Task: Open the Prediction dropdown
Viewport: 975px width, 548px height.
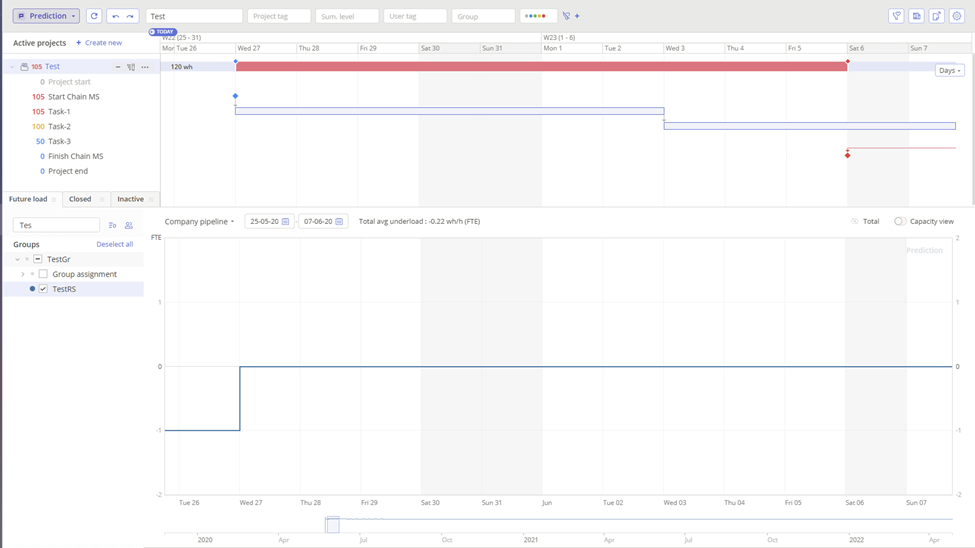Action: pos(46,16)
